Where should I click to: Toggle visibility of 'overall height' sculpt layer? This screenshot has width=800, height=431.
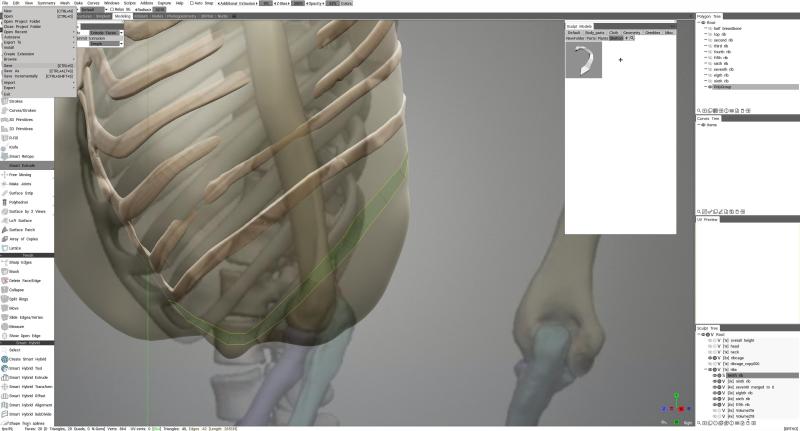[x=710, y=340]
